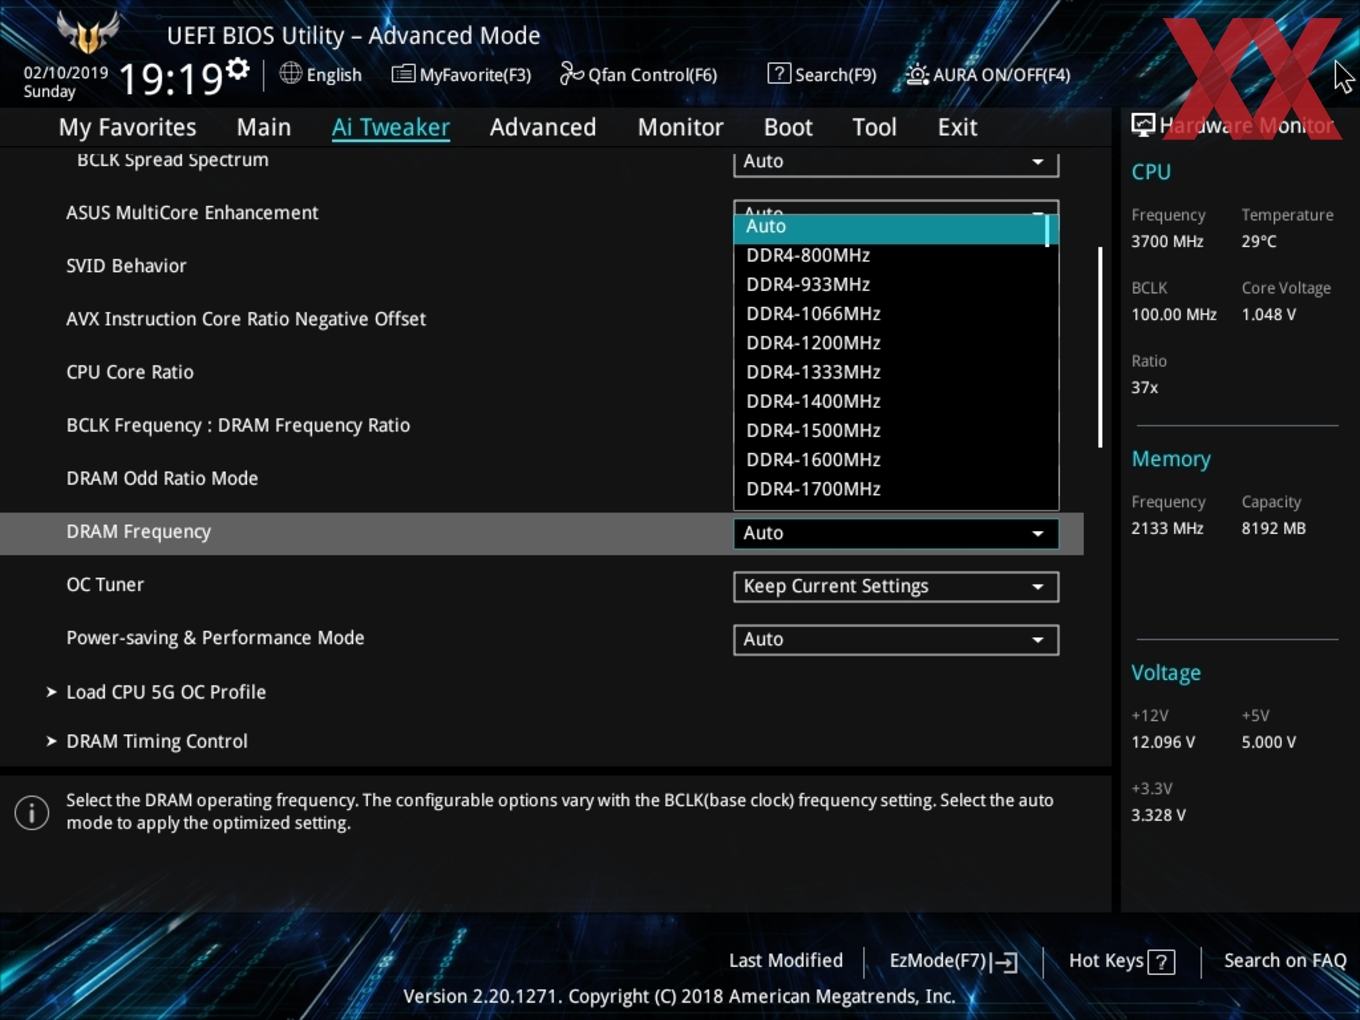Image resolution: width=1360 pixels, height=1020 pixels.
Task: Choose DDR4-933MHz option
Action: point(890,284)
